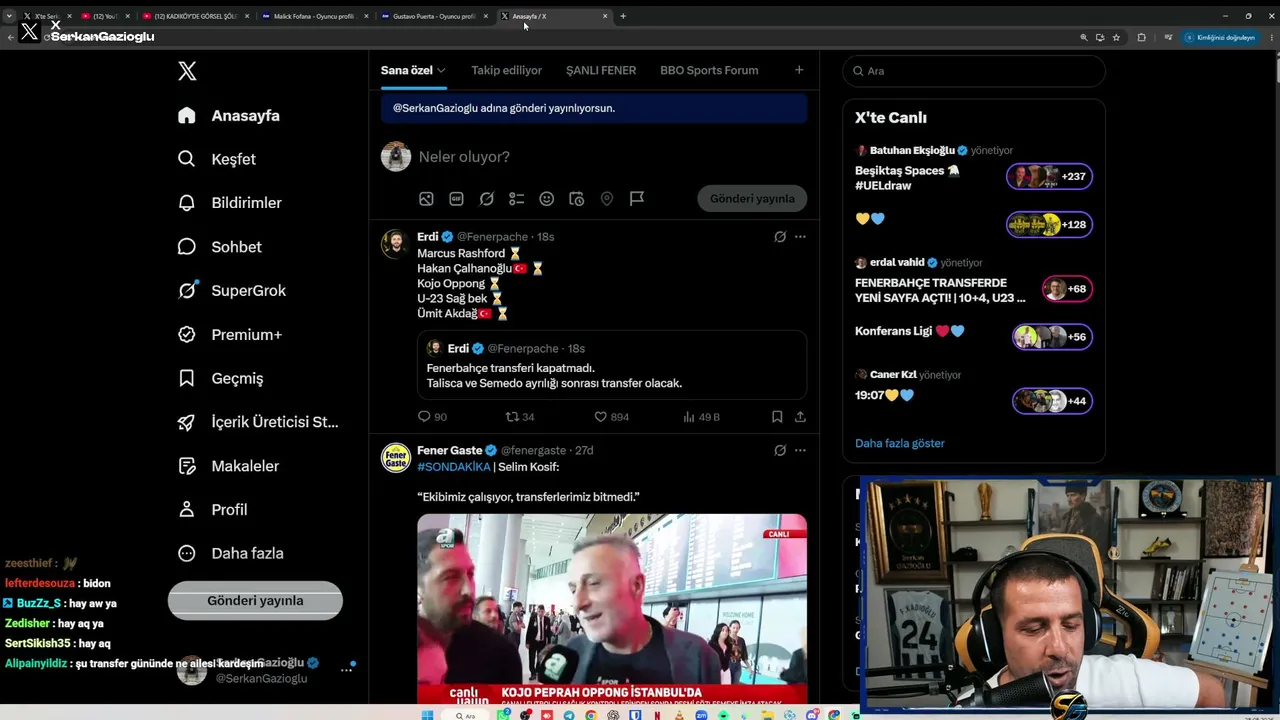Switch to Malick Fofana browser tab
1280x720 pixels.
tap(313, 16)
